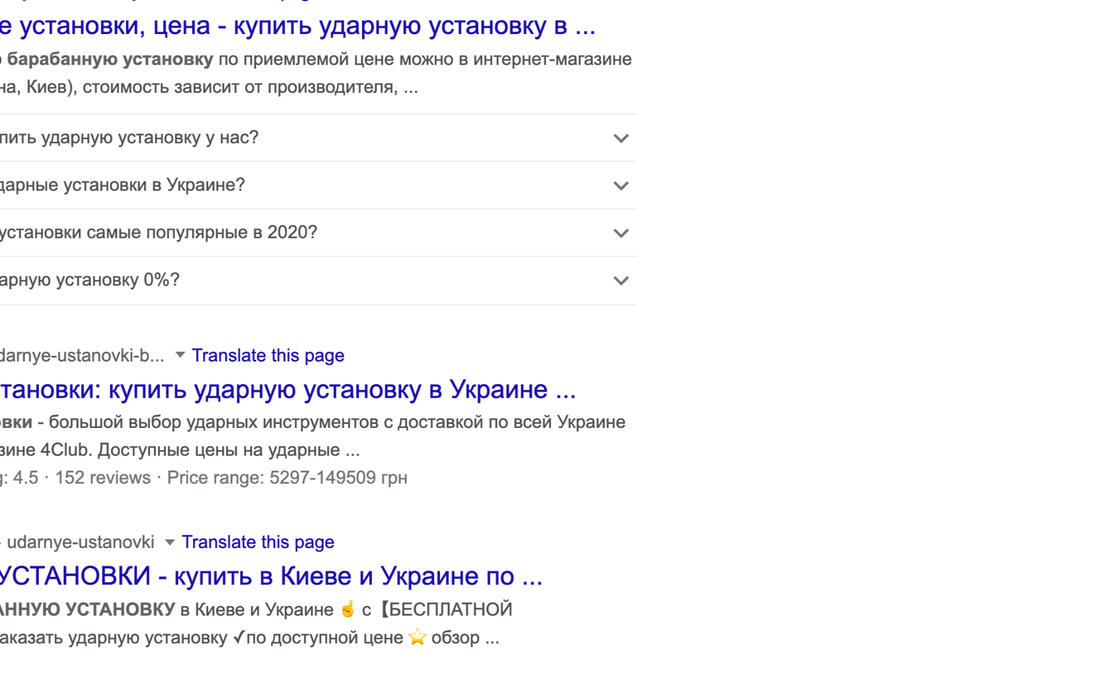Translate the 4Club result page
The width and height of the screenshot is (1110, 693).
point(267,355)
